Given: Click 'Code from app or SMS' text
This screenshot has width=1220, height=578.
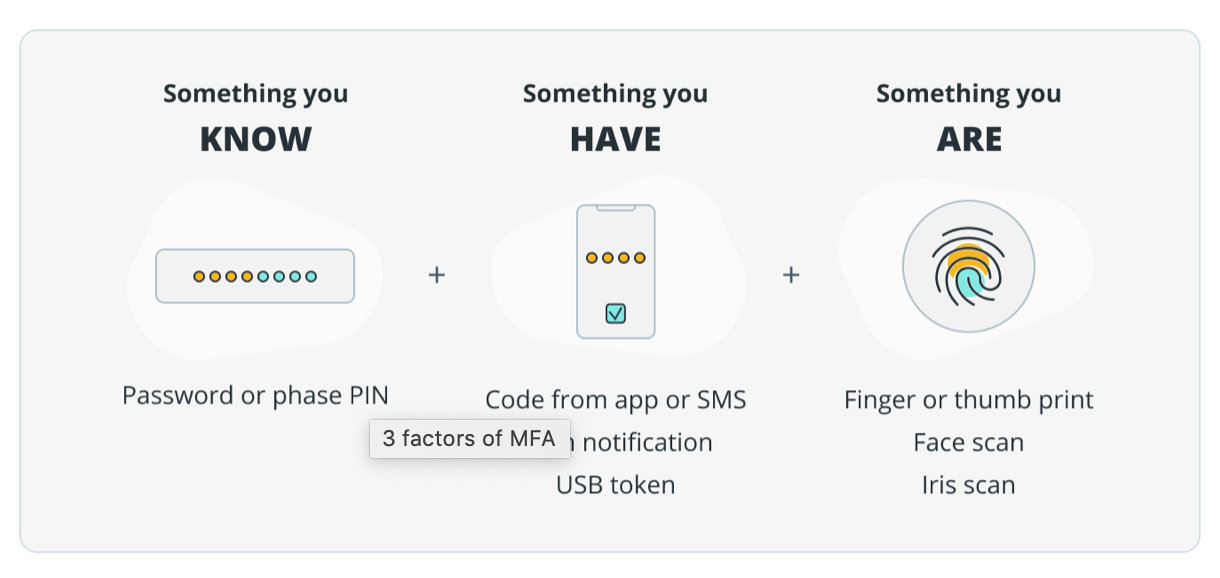Looking at the screenshot, I should click(616, 400).
